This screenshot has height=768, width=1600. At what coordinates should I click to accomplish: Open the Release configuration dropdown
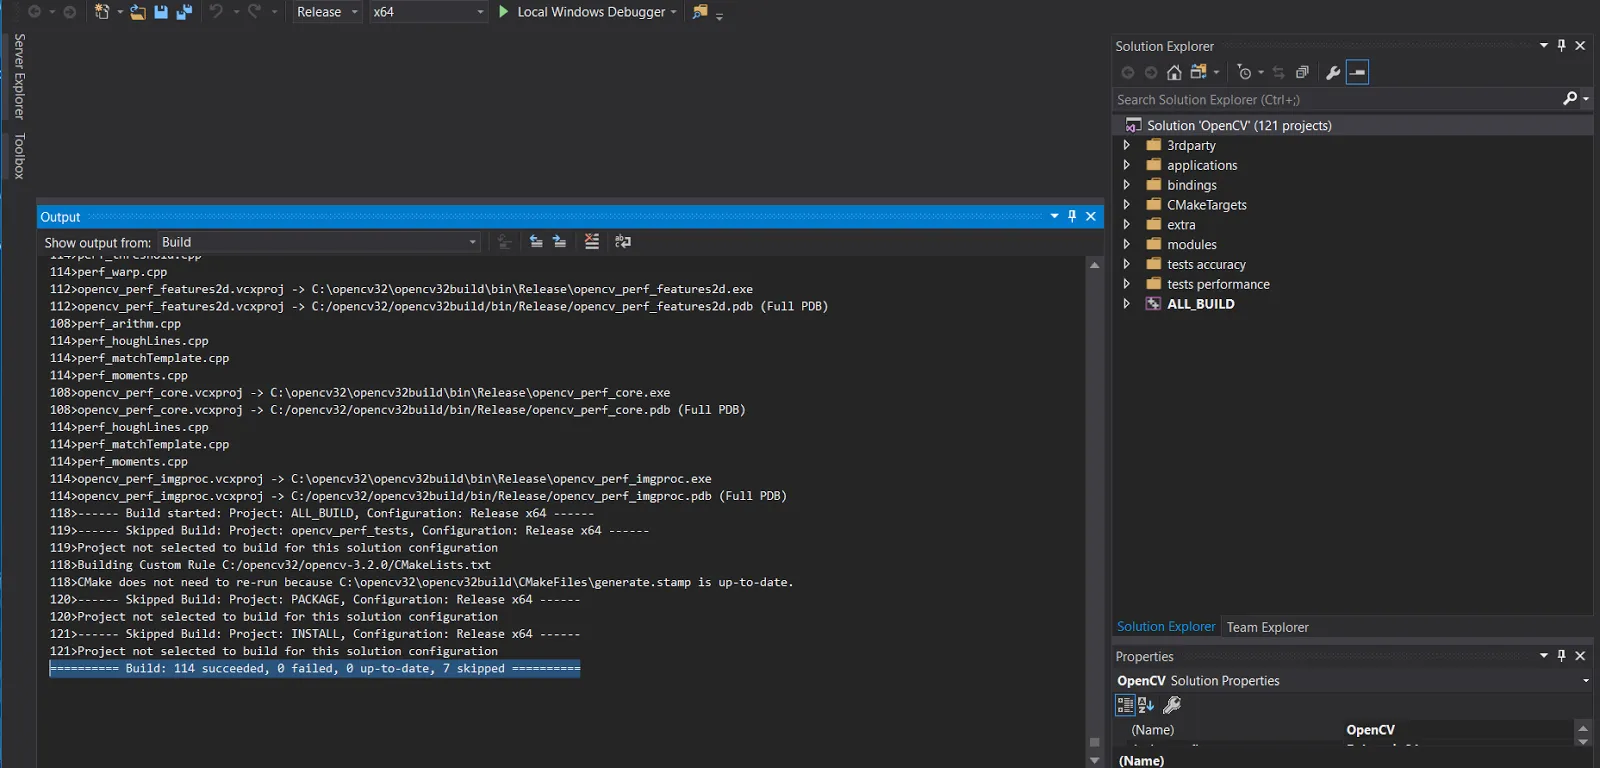[x=327, y=12]
